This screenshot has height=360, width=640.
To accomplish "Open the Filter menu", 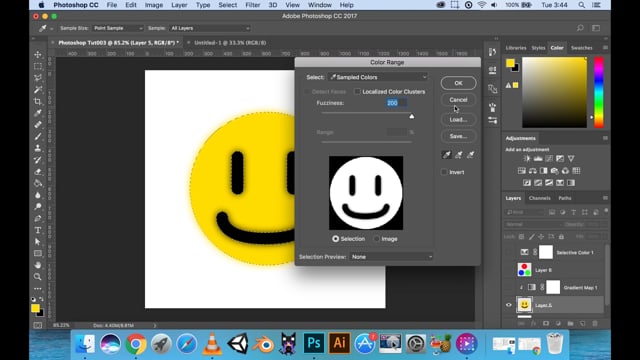I will (253, 5).
